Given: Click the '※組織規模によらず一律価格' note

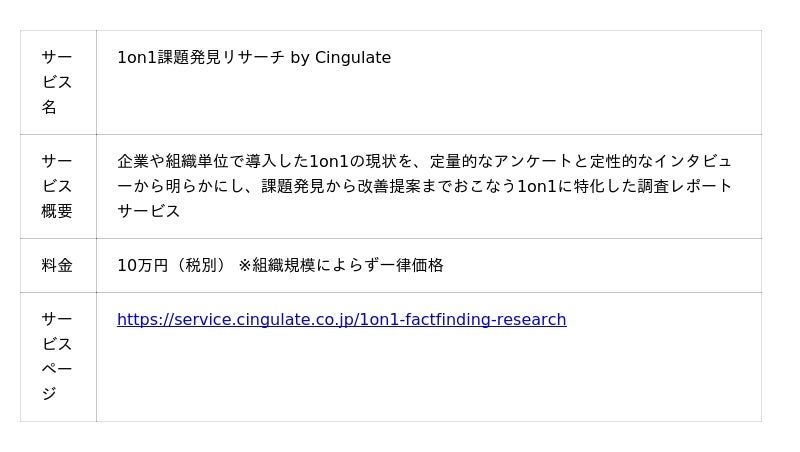Looking at the screenshot, I should coord(341,265).
